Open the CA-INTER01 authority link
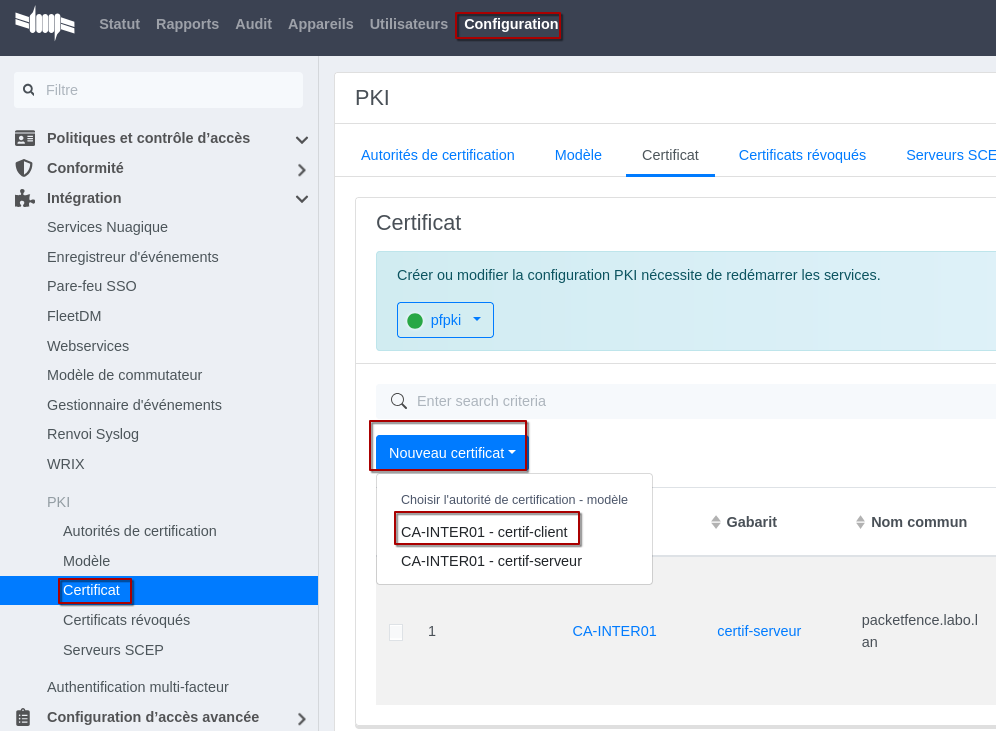996x731 pixels. pyautogui.click(x=614, y=631)
